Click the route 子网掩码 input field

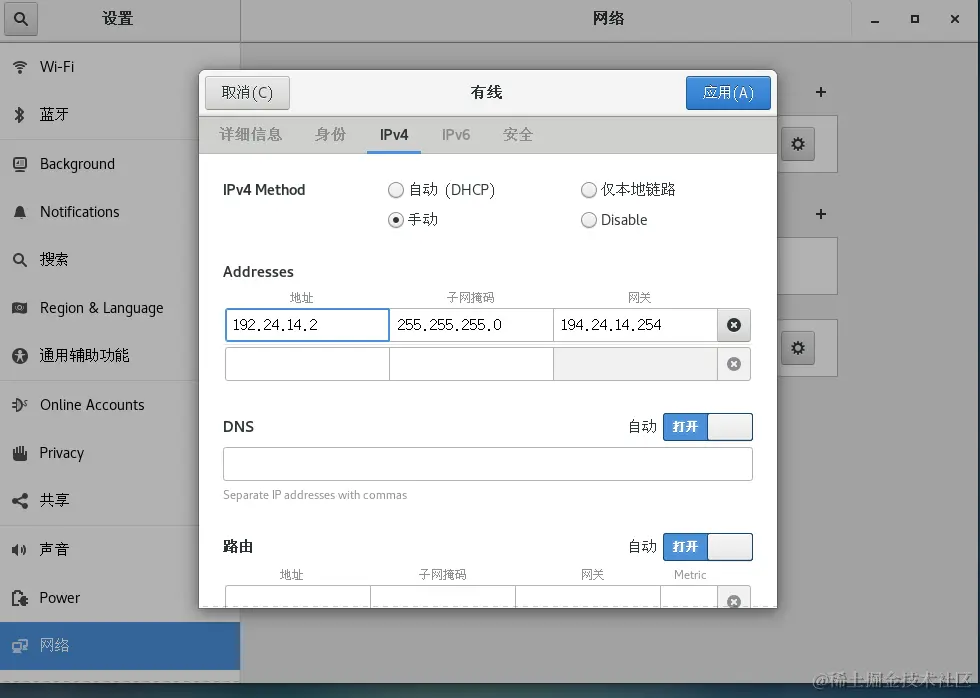(442, 597)
